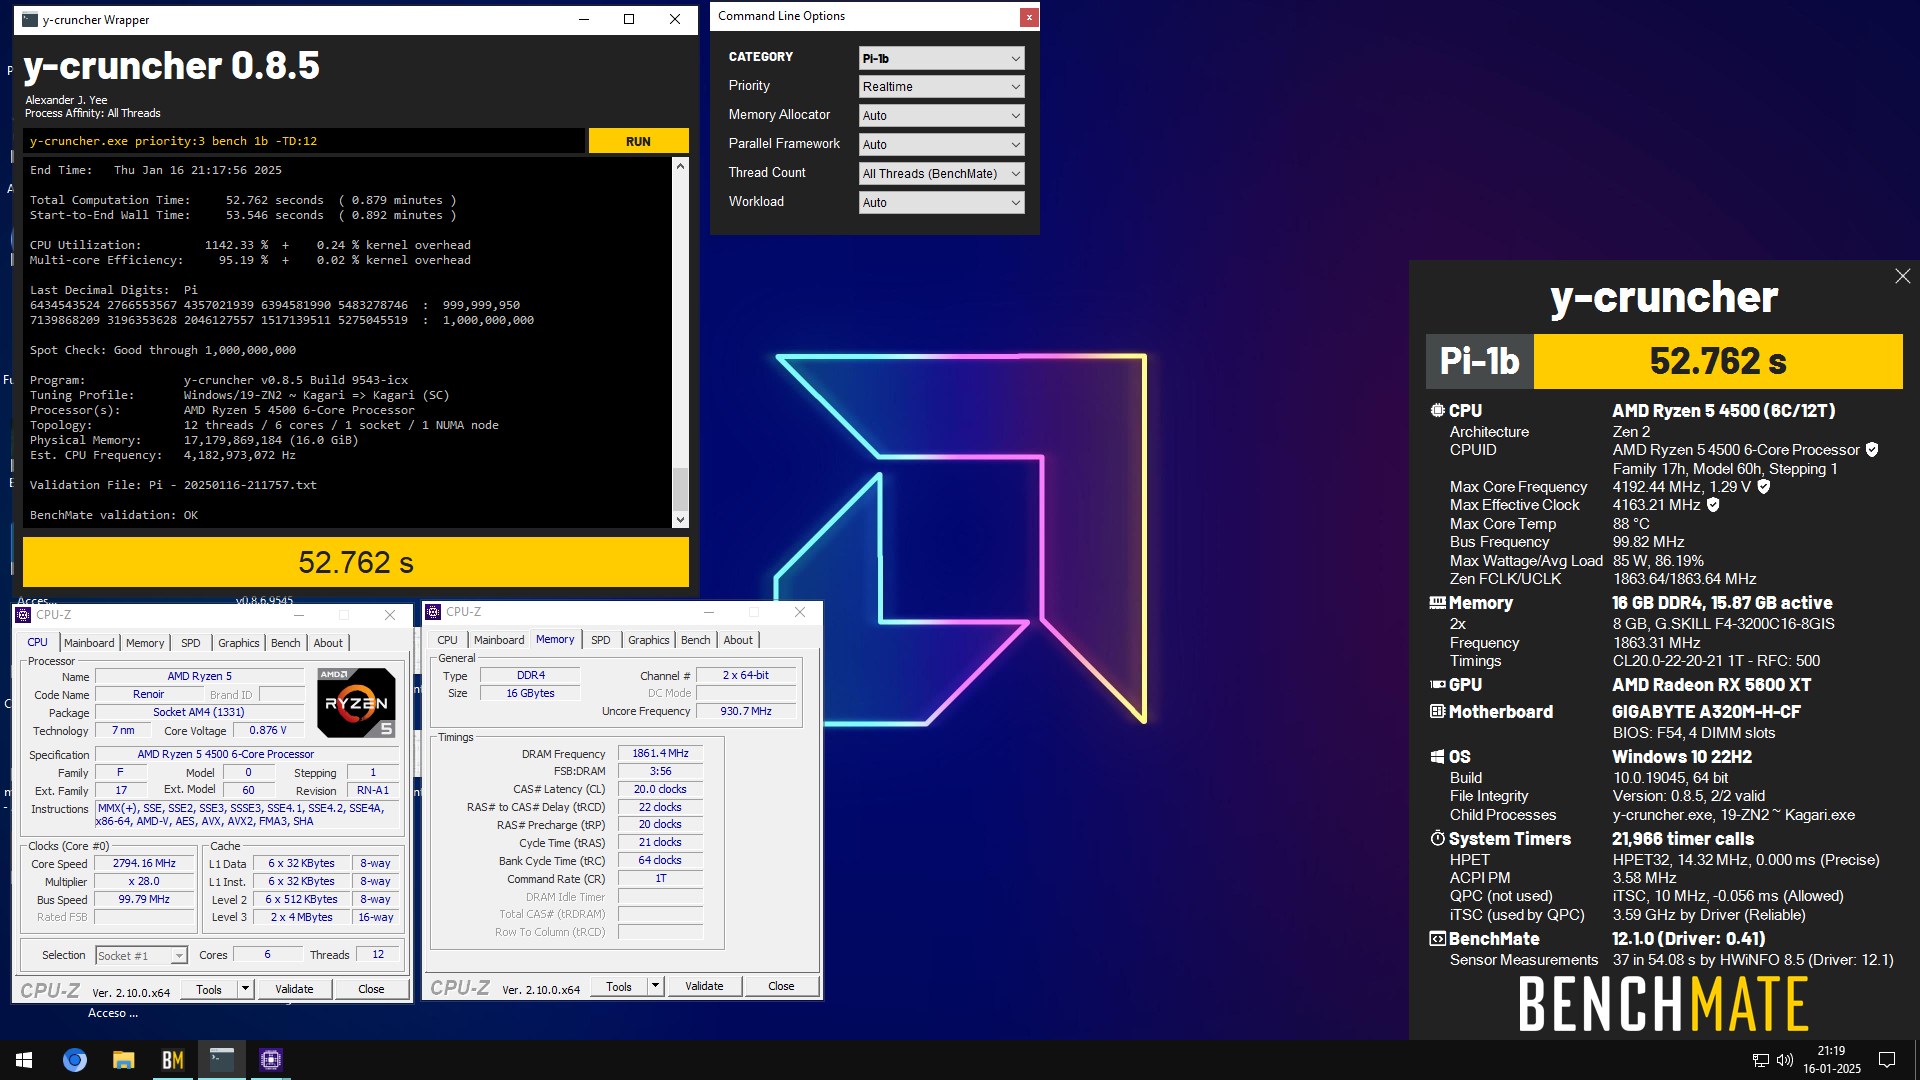Screen dimensions: 1920x1080
Task: Open the Windows Start menu
Action: point(24,1060)
